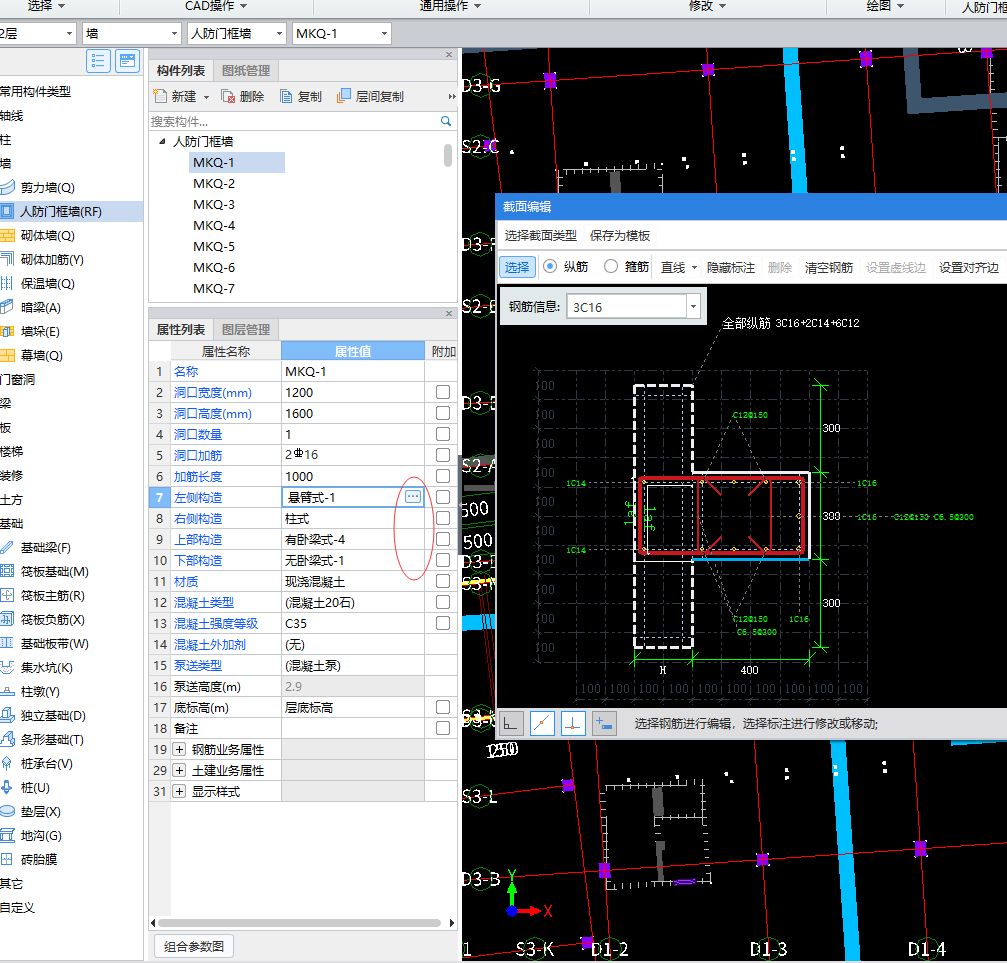Select 集水坑(K) sump pit component

pos(46,667)
